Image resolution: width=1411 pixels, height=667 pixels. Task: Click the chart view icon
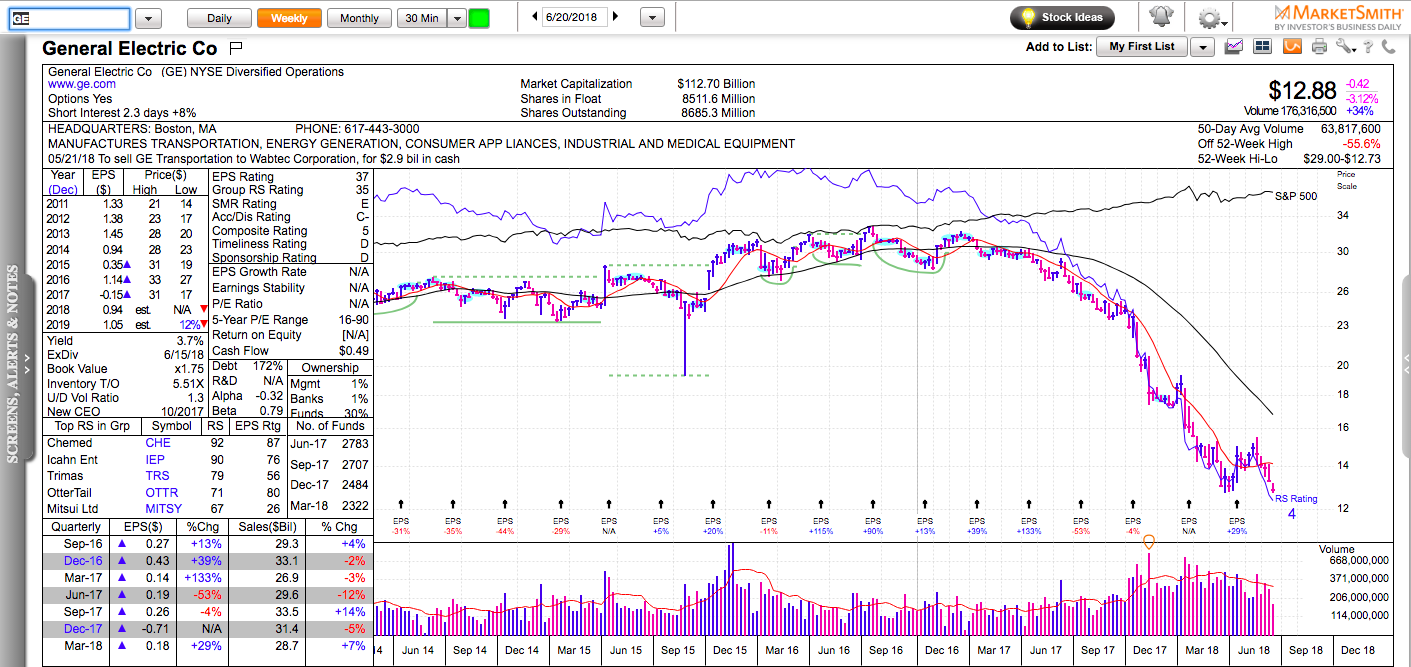coord(1234,46)
